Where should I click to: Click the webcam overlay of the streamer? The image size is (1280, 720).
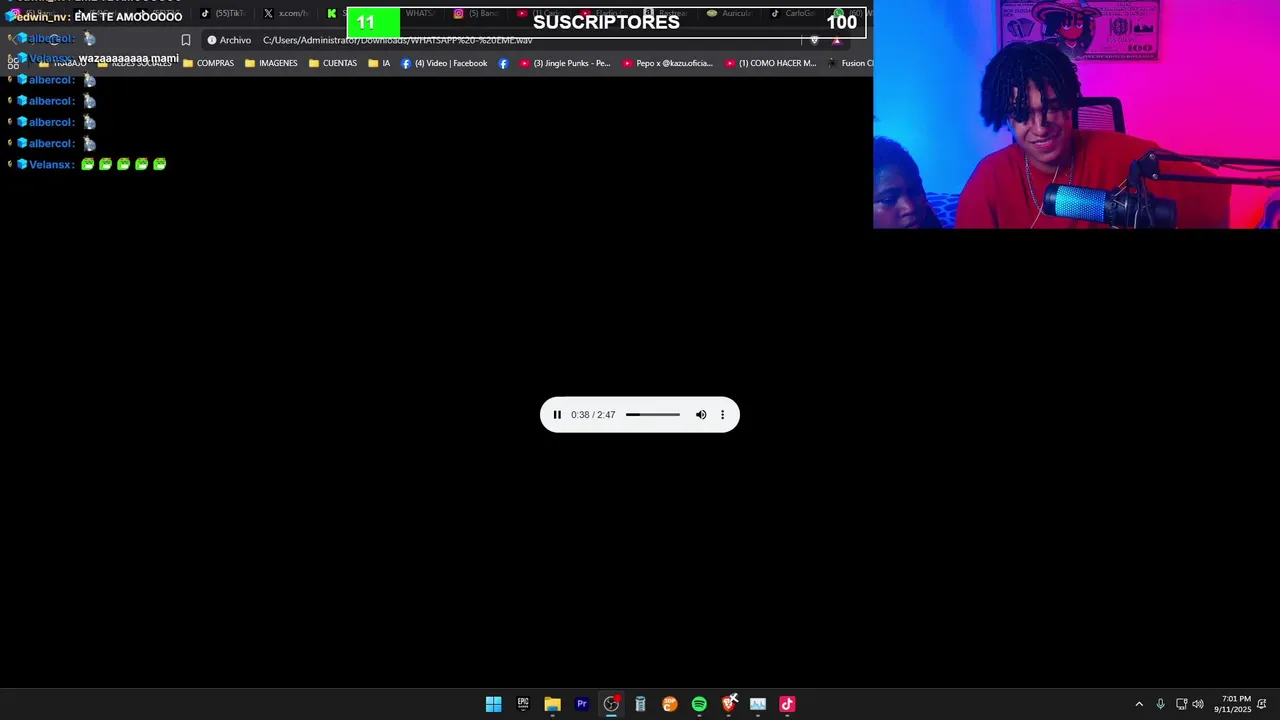click(1076, 114)
